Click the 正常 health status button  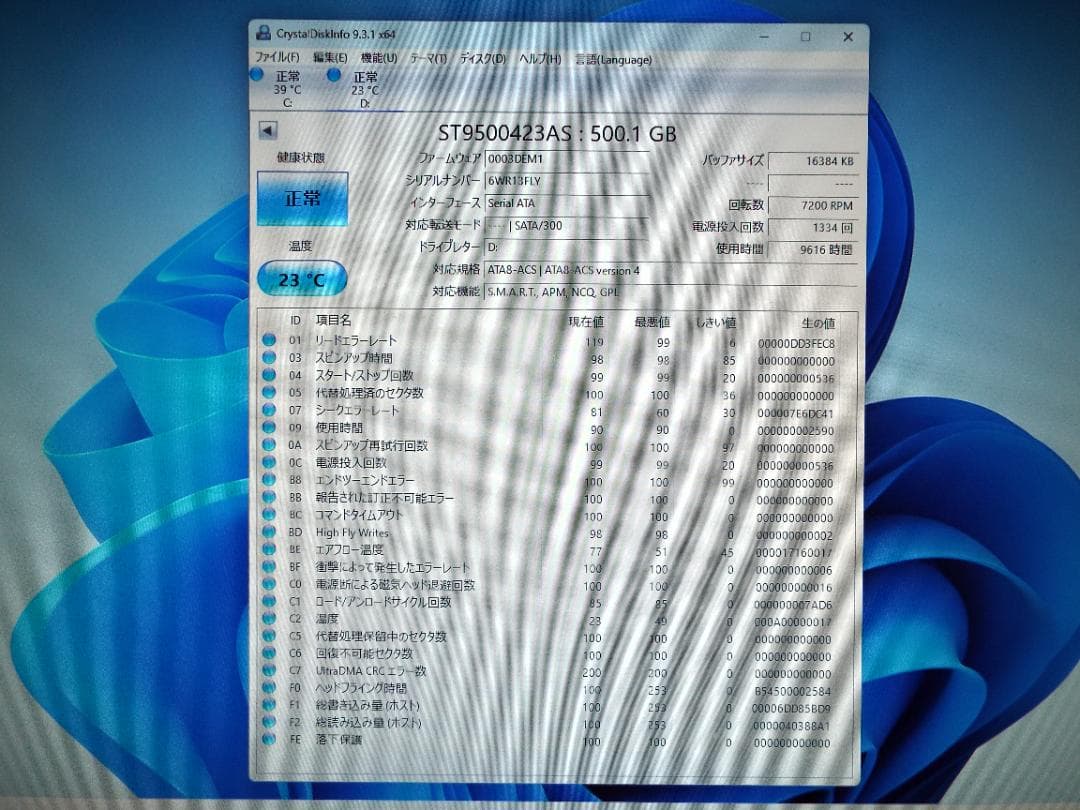[300, 199]
